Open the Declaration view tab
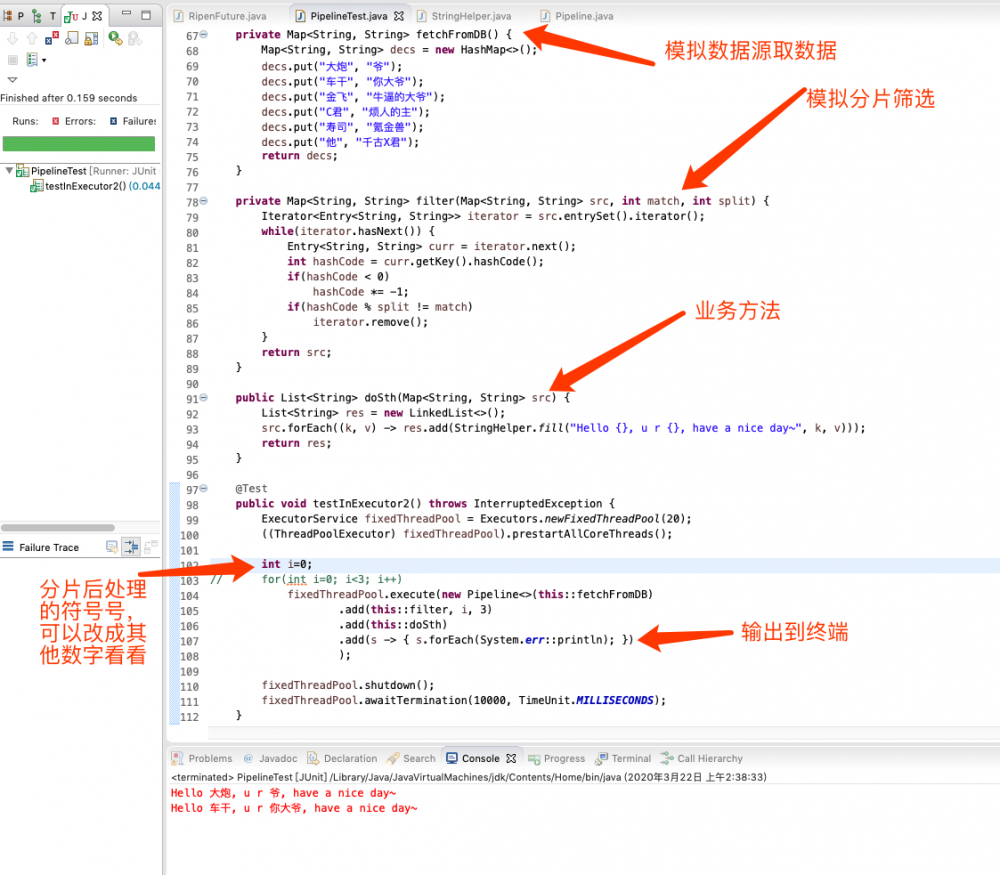Viewport: 1000px width, 875px height. click(x=342, y=758)
